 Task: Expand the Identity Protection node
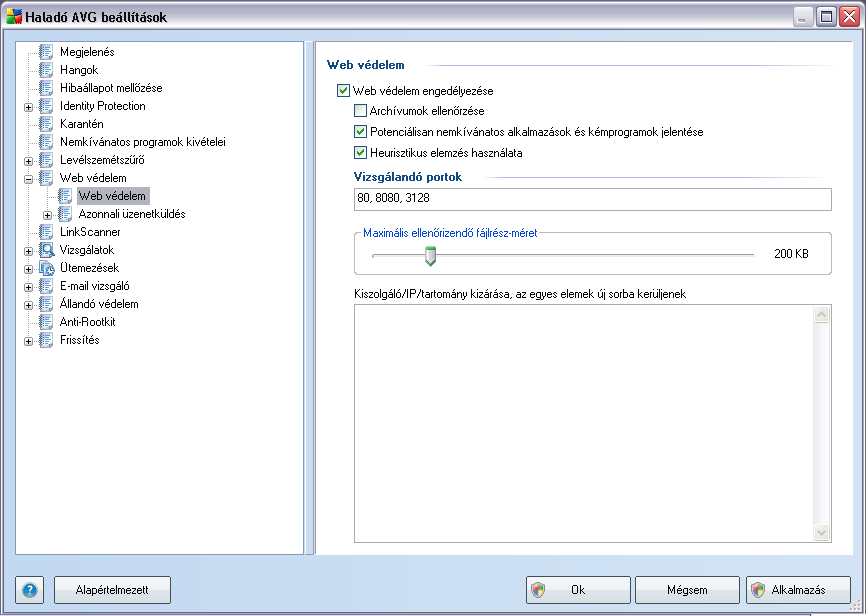[x=29, y=107]
